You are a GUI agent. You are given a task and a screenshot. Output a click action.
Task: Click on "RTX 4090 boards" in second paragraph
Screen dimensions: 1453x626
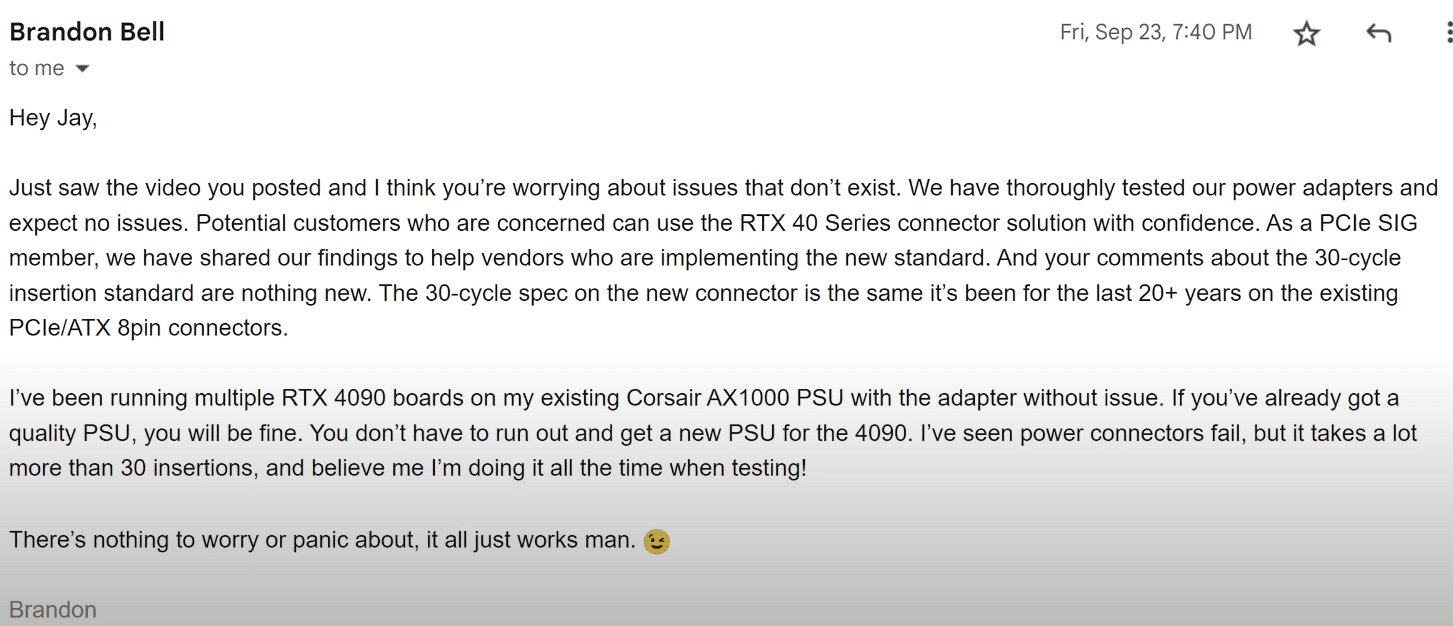[357, 398]
